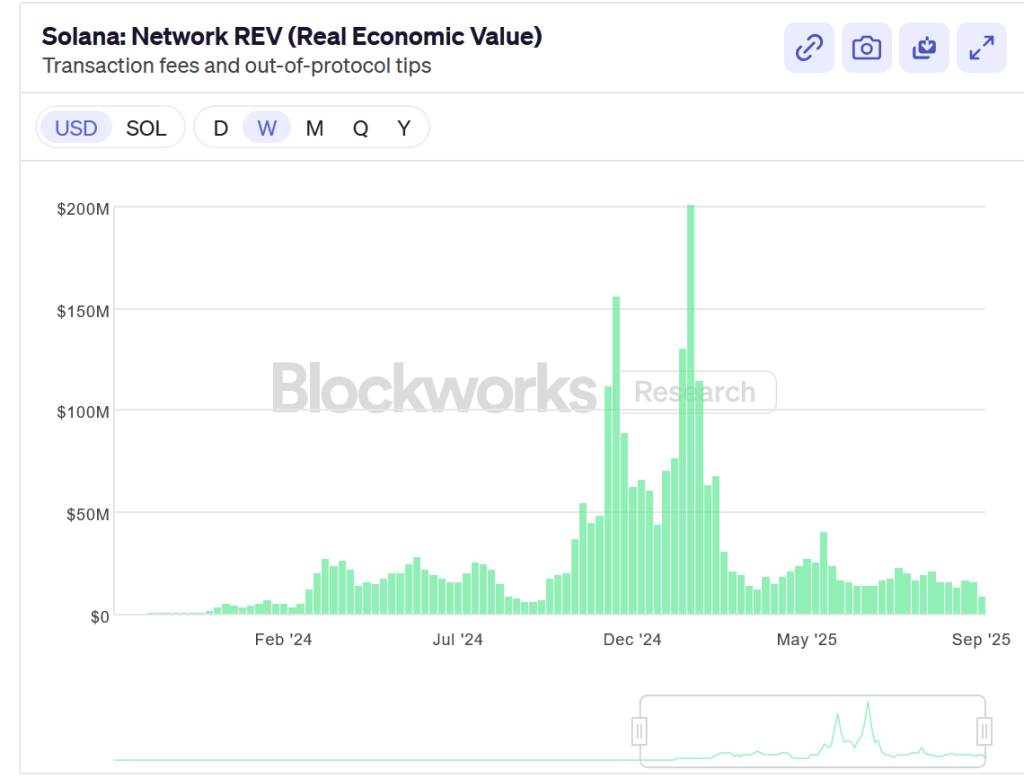Select yearly interval Y
The width and height of the screenshot is (1024, 779).
pos(403,127)
